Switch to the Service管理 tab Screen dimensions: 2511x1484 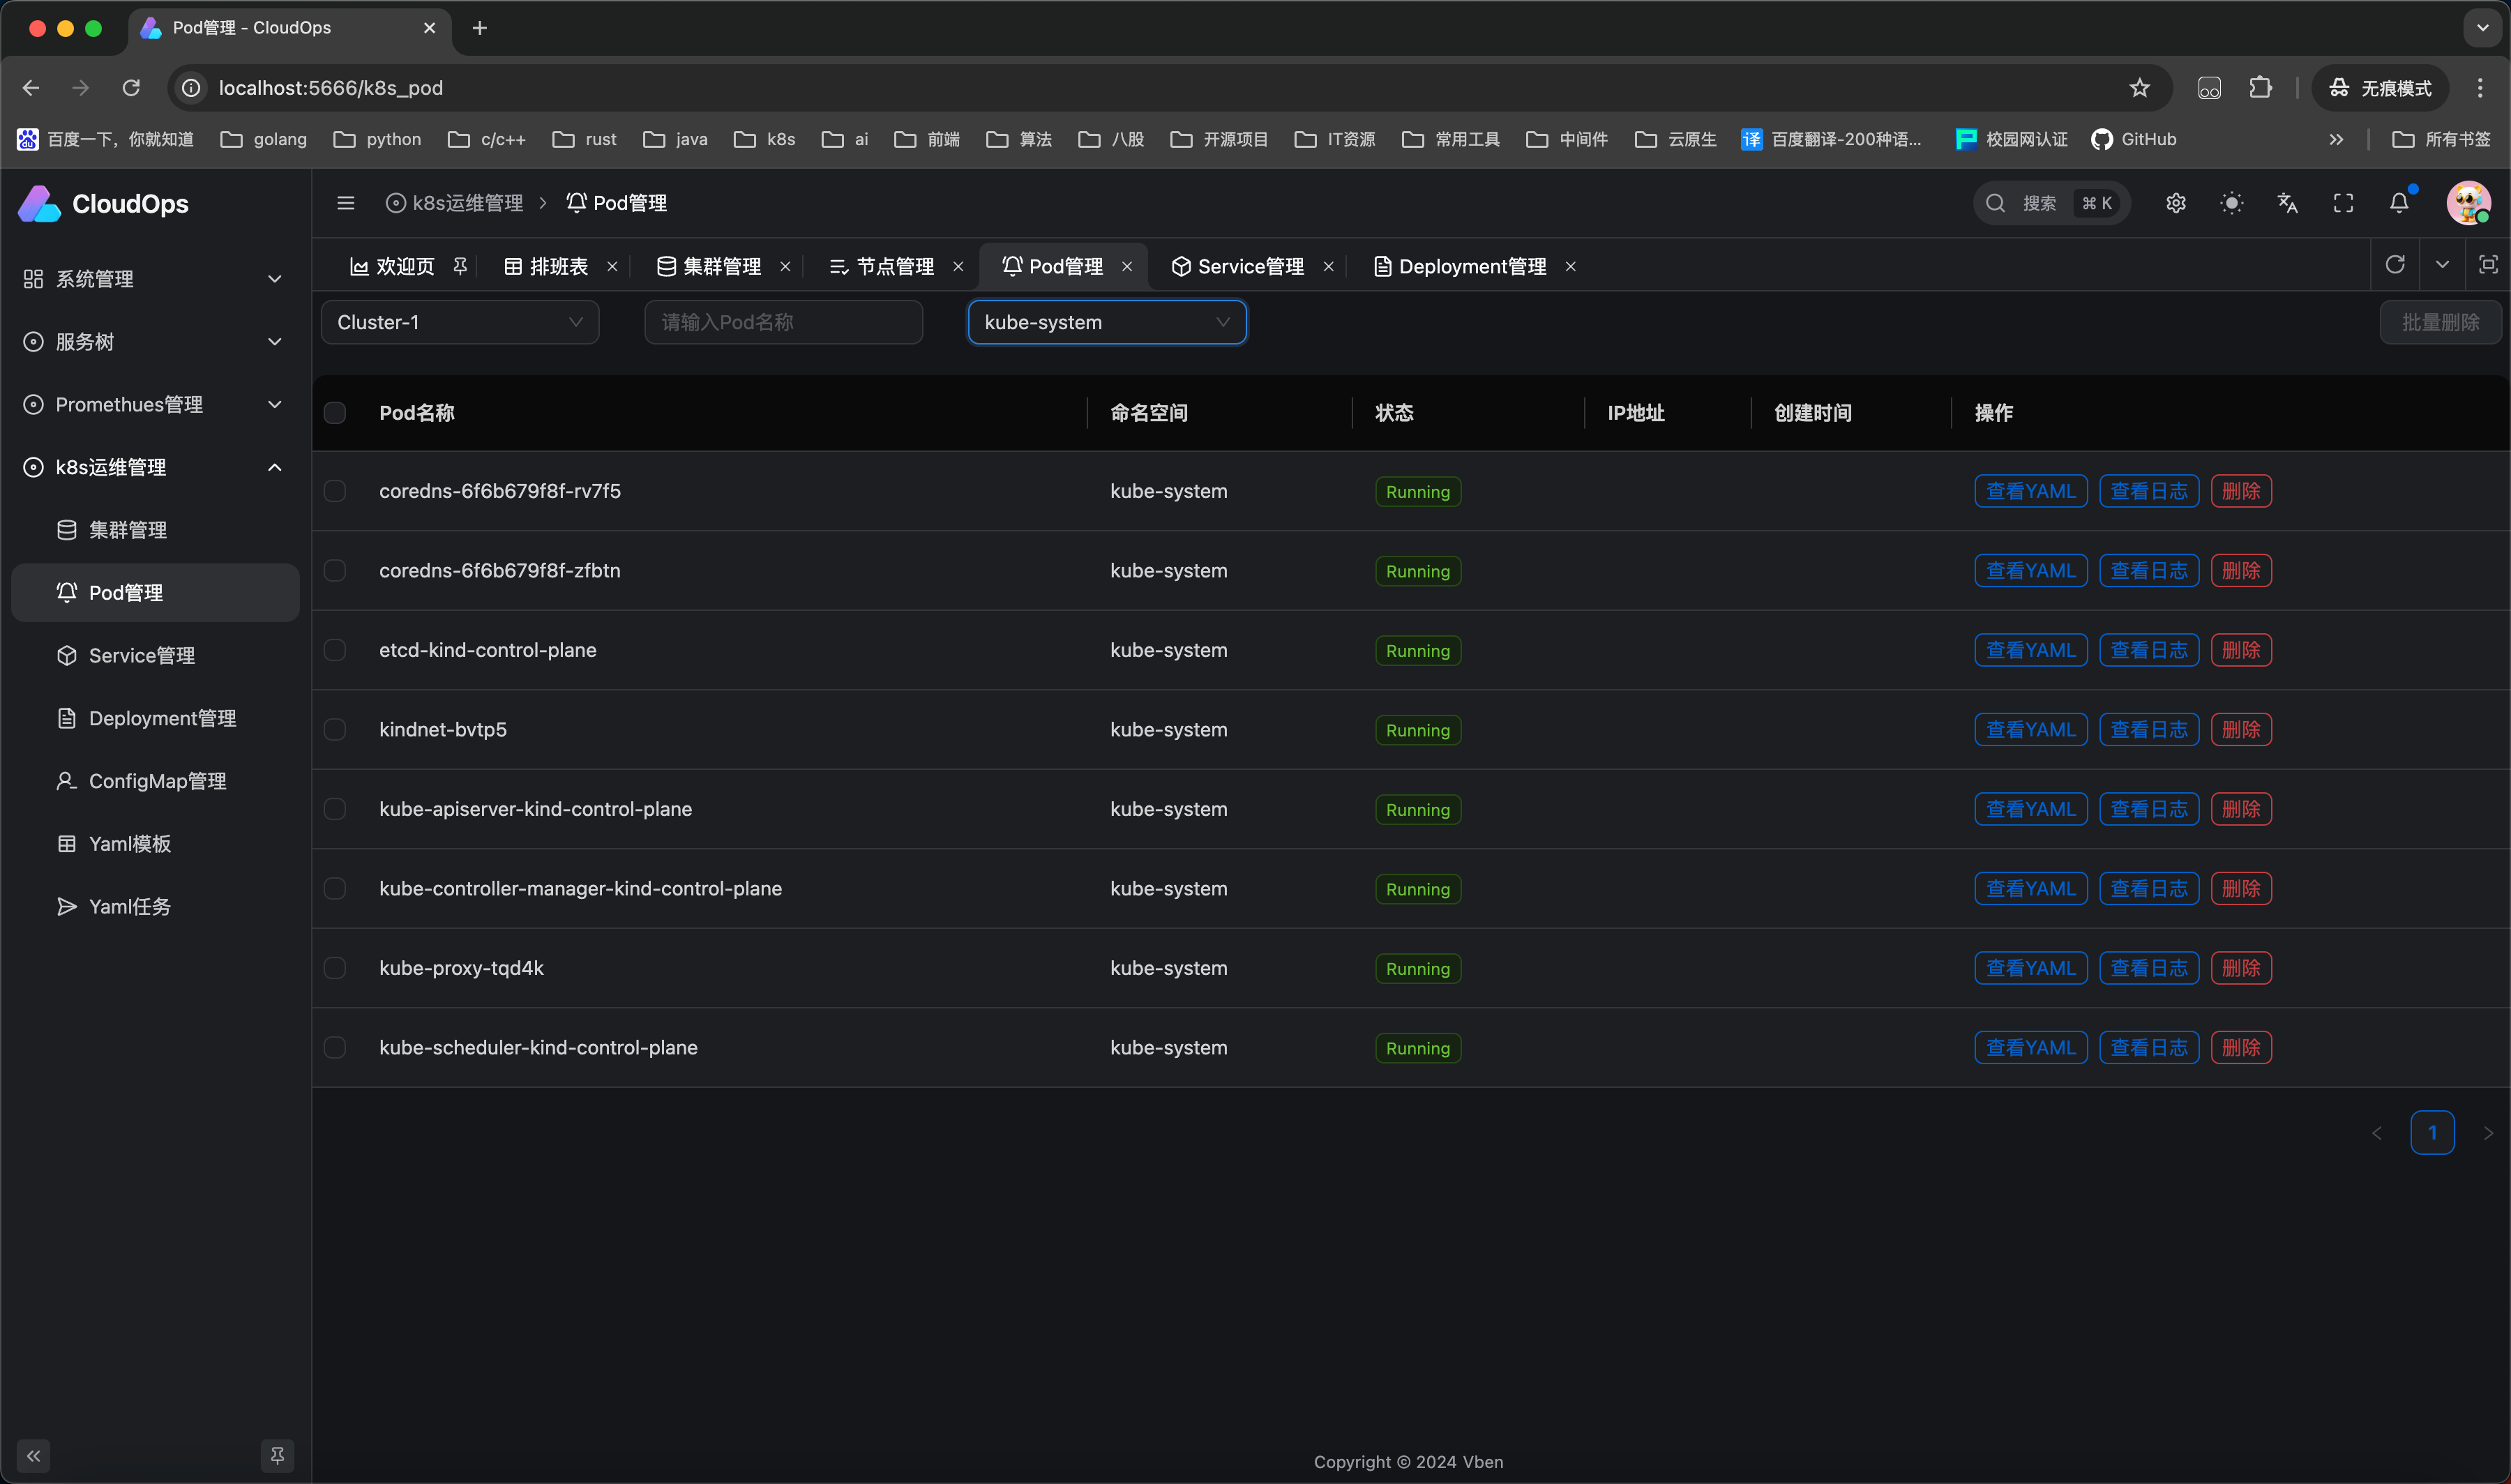point(1238,266)
